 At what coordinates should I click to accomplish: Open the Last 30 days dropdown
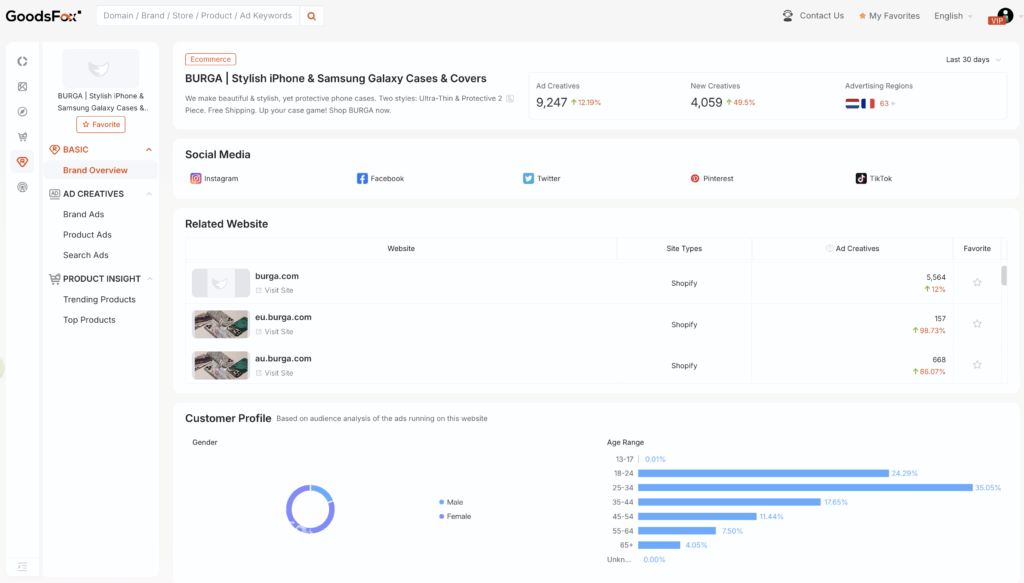973,59
